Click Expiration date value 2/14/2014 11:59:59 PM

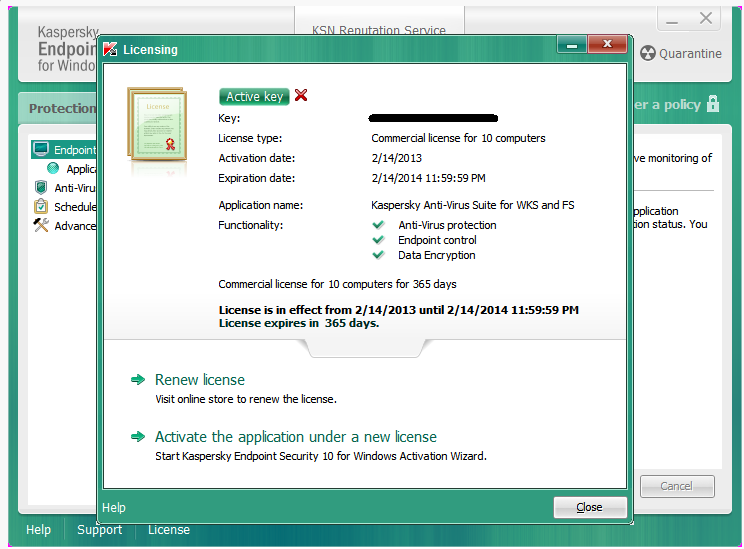428,178
